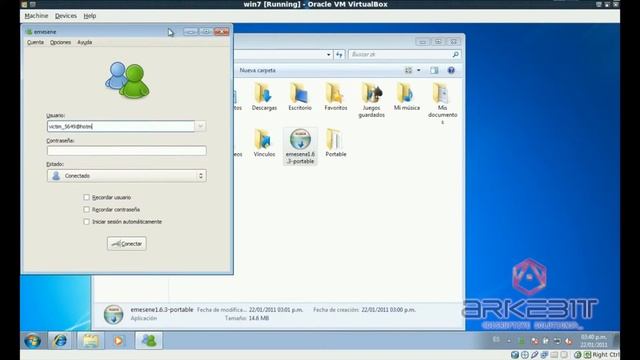Click the VirtualBox USB status icon
640x360 pixels.
[x=535, y=355]
